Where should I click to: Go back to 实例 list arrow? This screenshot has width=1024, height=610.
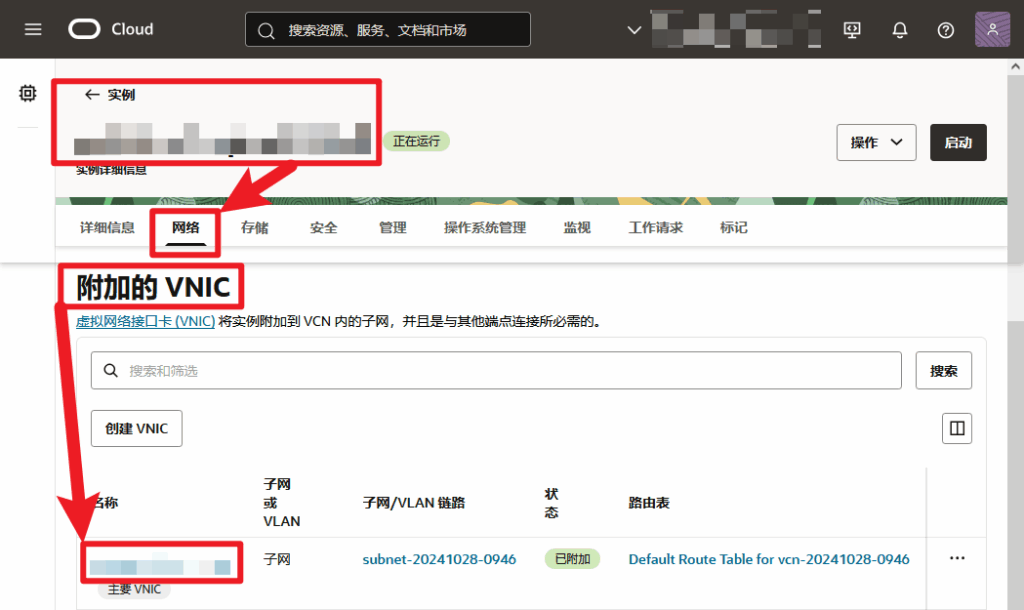(92, 95)
